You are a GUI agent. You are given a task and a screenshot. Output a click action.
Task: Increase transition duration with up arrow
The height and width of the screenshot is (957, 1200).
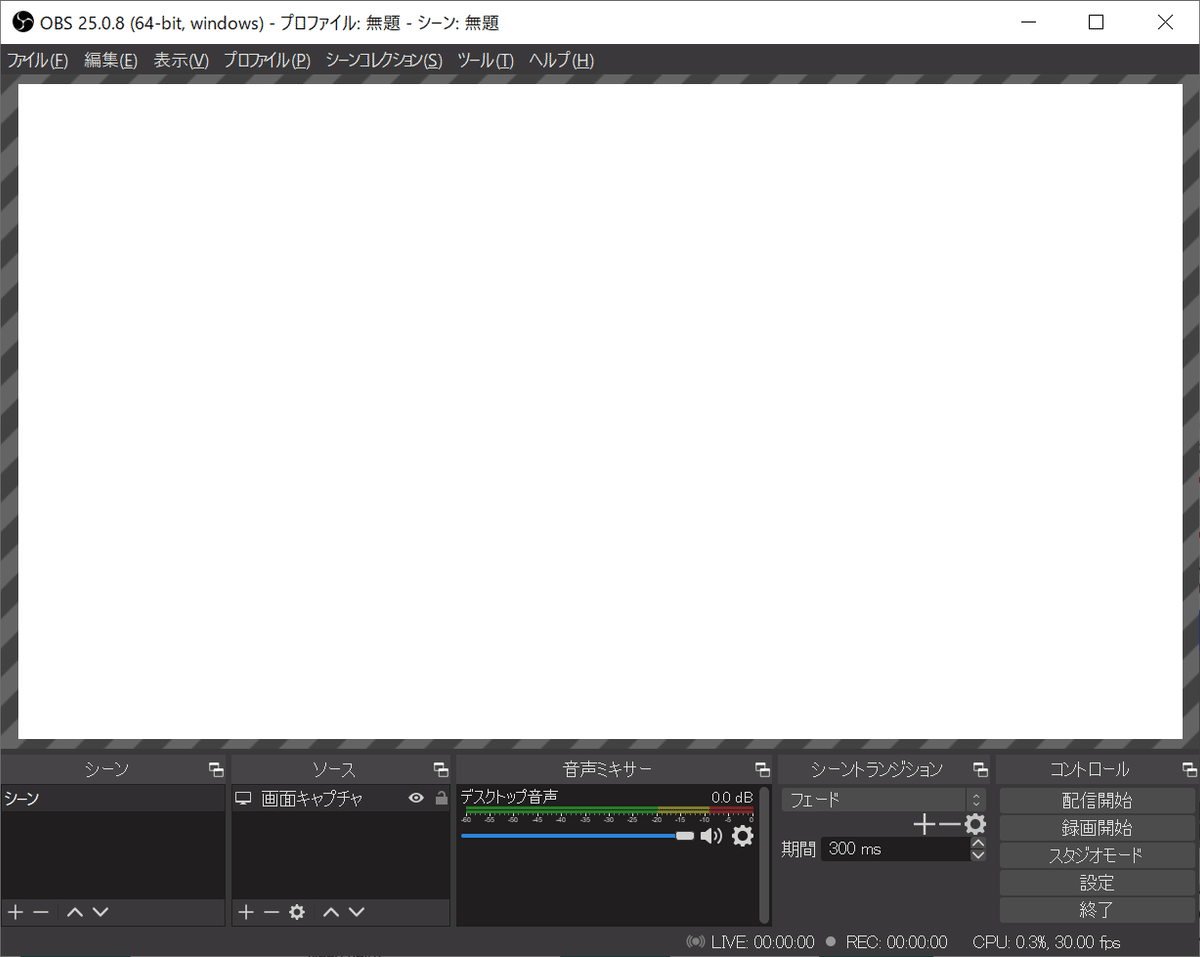[978, 843]
